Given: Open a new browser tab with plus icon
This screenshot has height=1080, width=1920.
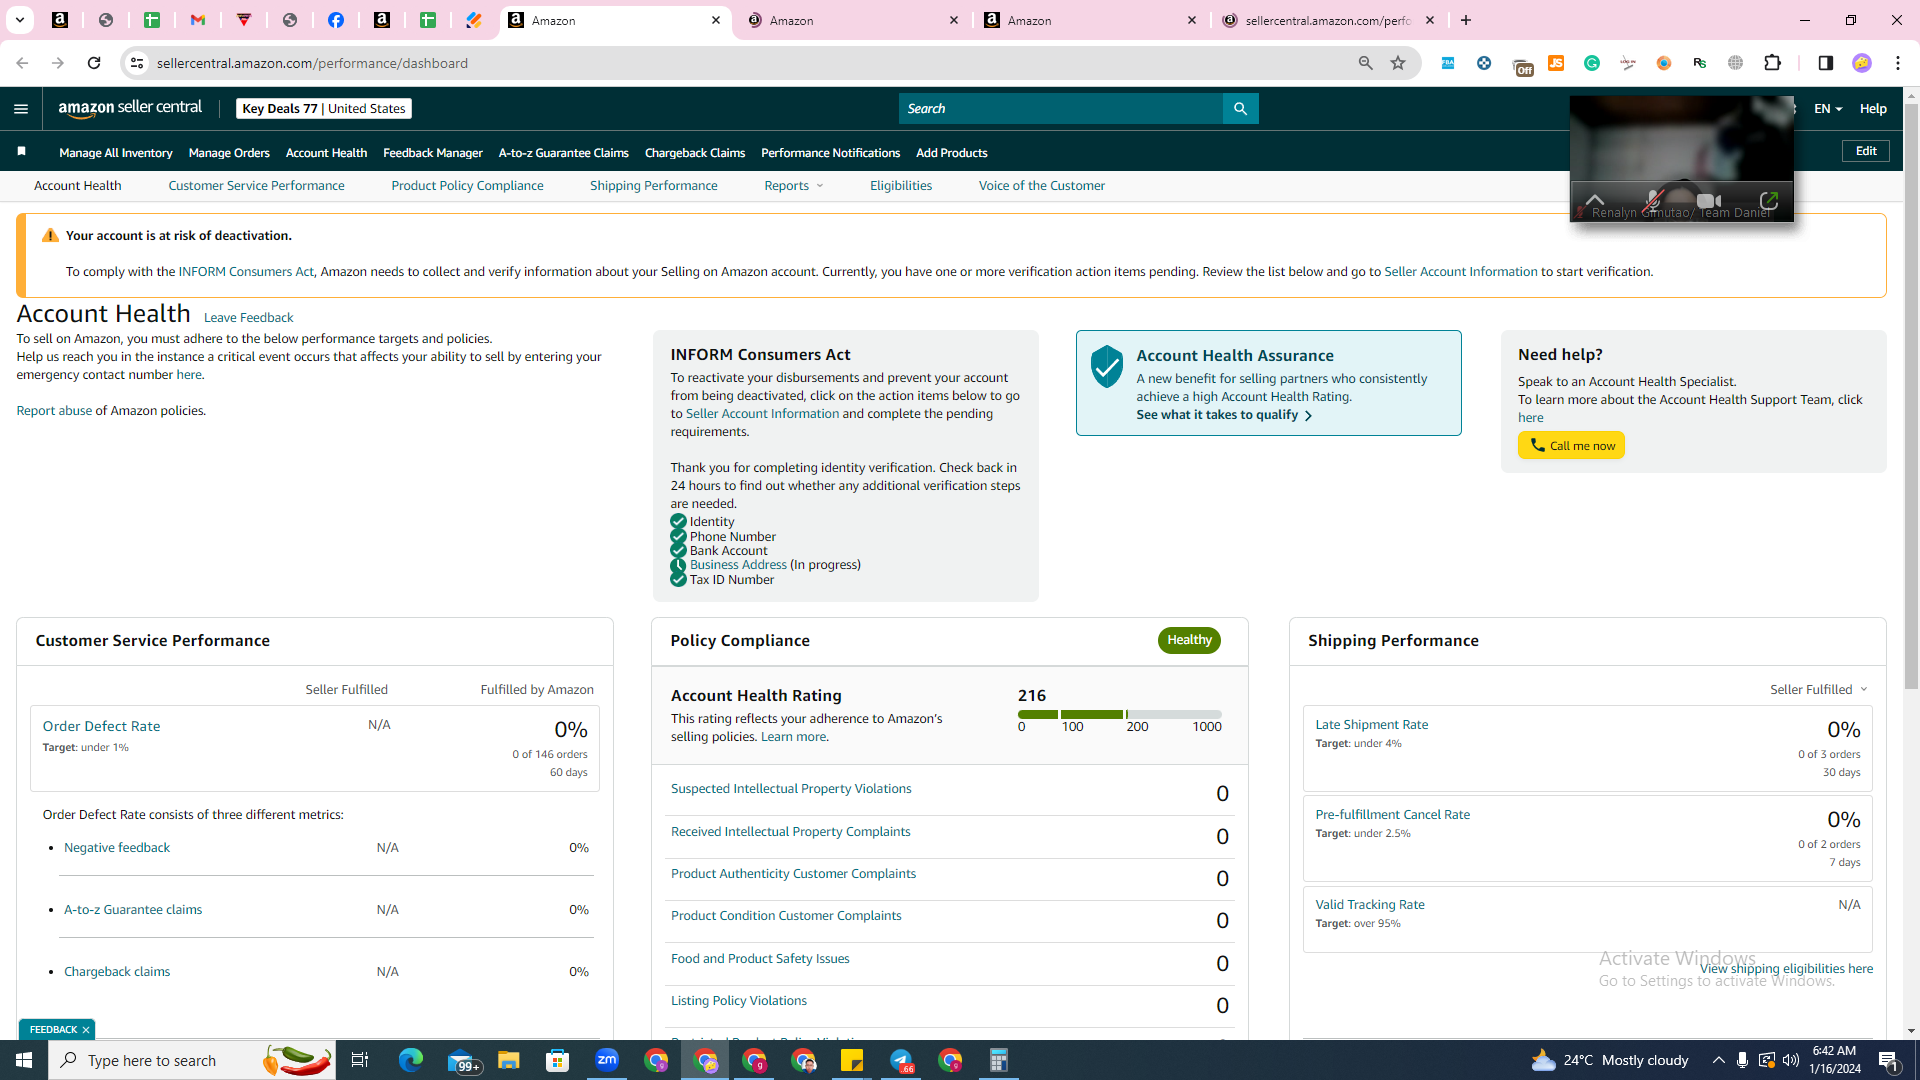Looking at the screenshot, I should click(1466, 20).
